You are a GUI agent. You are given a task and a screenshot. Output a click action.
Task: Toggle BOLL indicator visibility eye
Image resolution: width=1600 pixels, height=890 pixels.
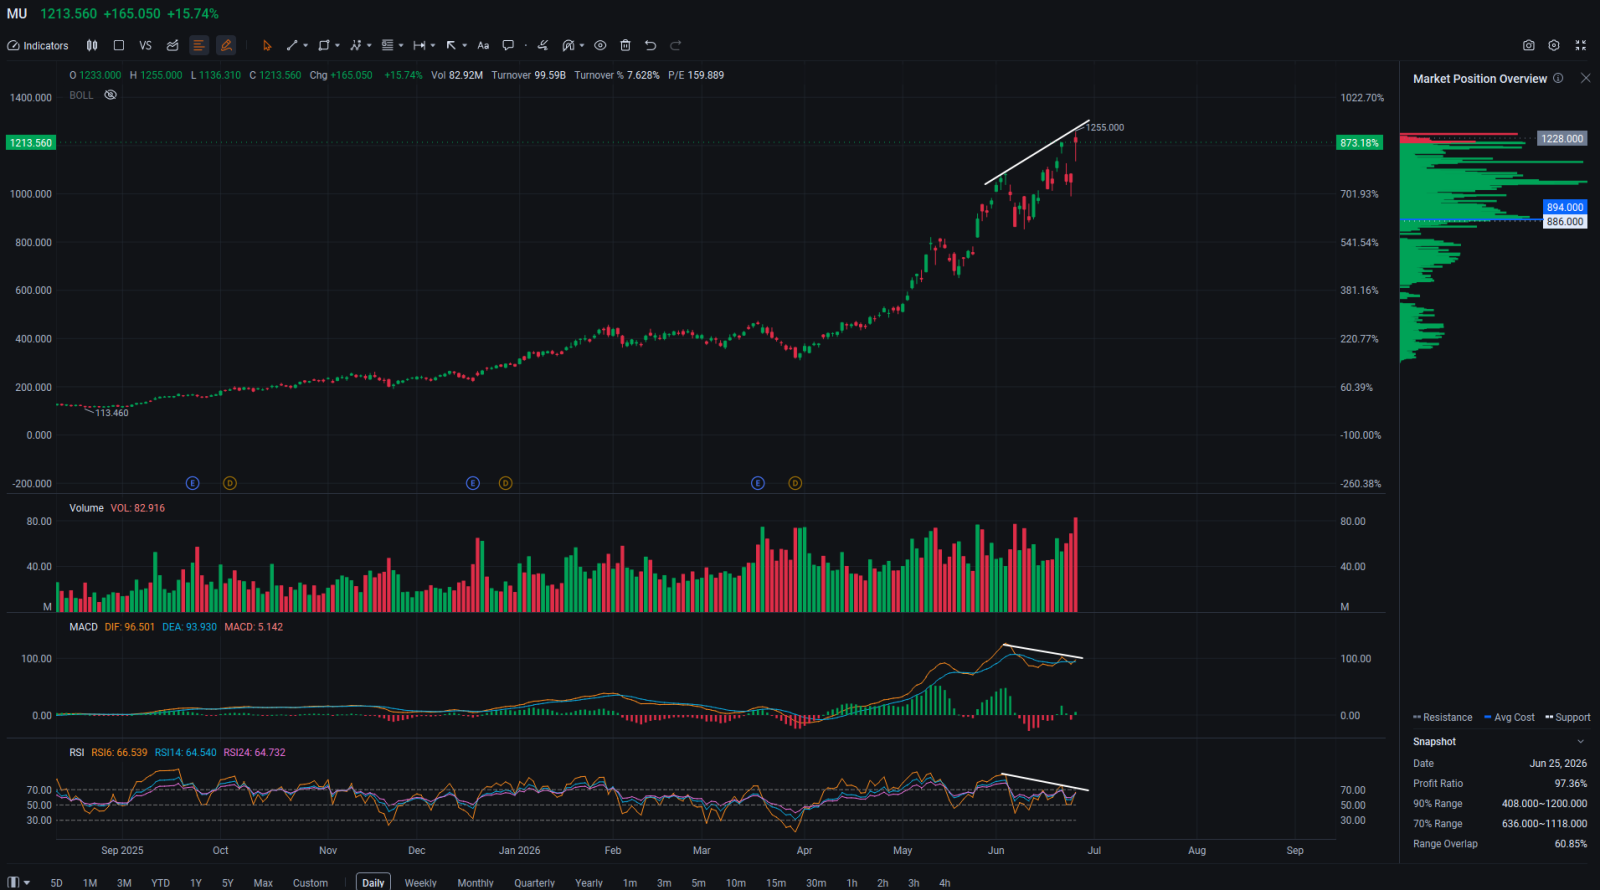point(111,95)
